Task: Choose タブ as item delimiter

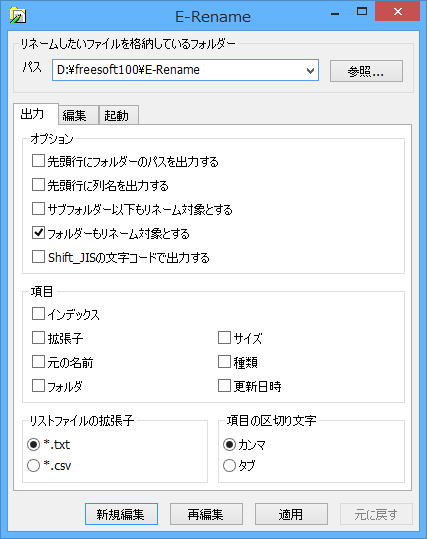Action: click(x=229, y=466)
